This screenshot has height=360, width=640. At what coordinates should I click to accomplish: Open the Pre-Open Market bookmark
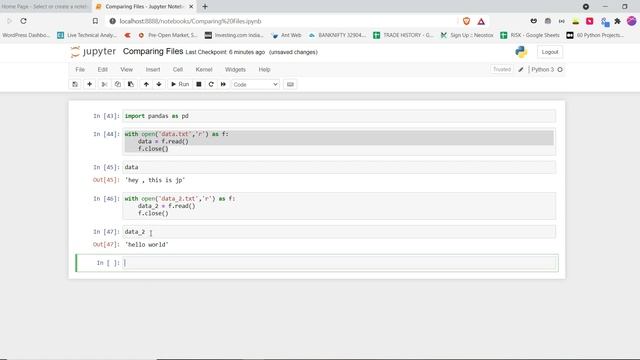click(x=168, y=36)
